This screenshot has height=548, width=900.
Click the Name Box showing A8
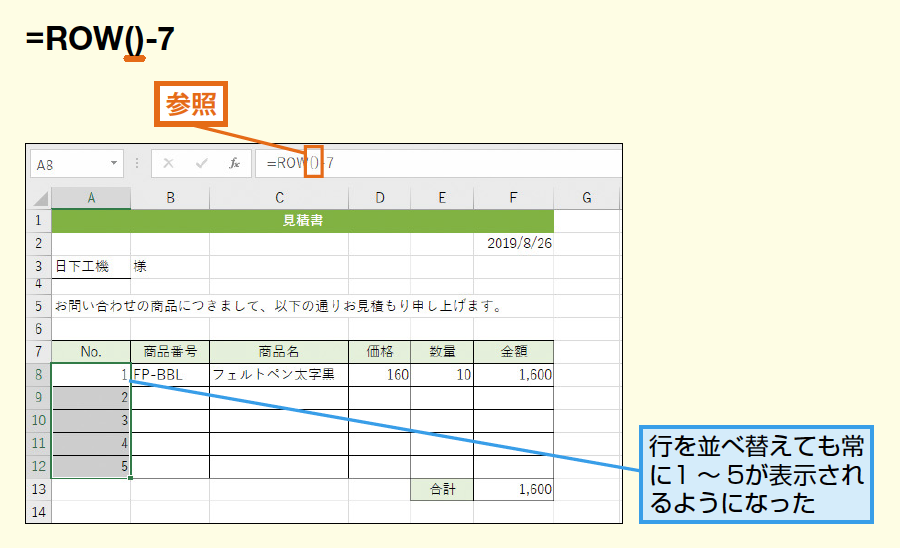(x=77, y=165)
